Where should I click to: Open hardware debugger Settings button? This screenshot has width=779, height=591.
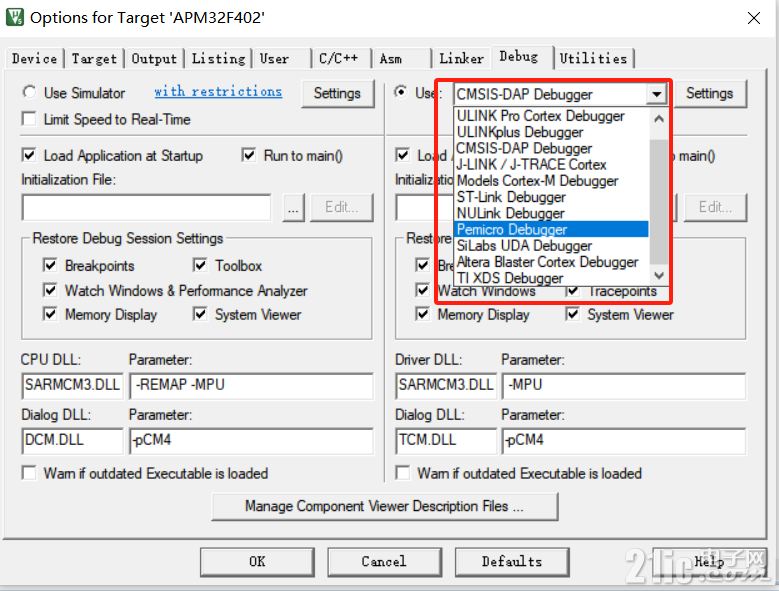pyautogui.click(x=709, y=93)
